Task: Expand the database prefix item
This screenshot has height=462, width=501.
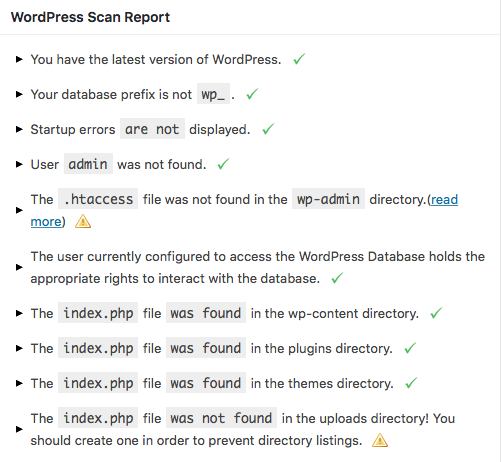Action: pyautogui.click(x=19, y=94)
